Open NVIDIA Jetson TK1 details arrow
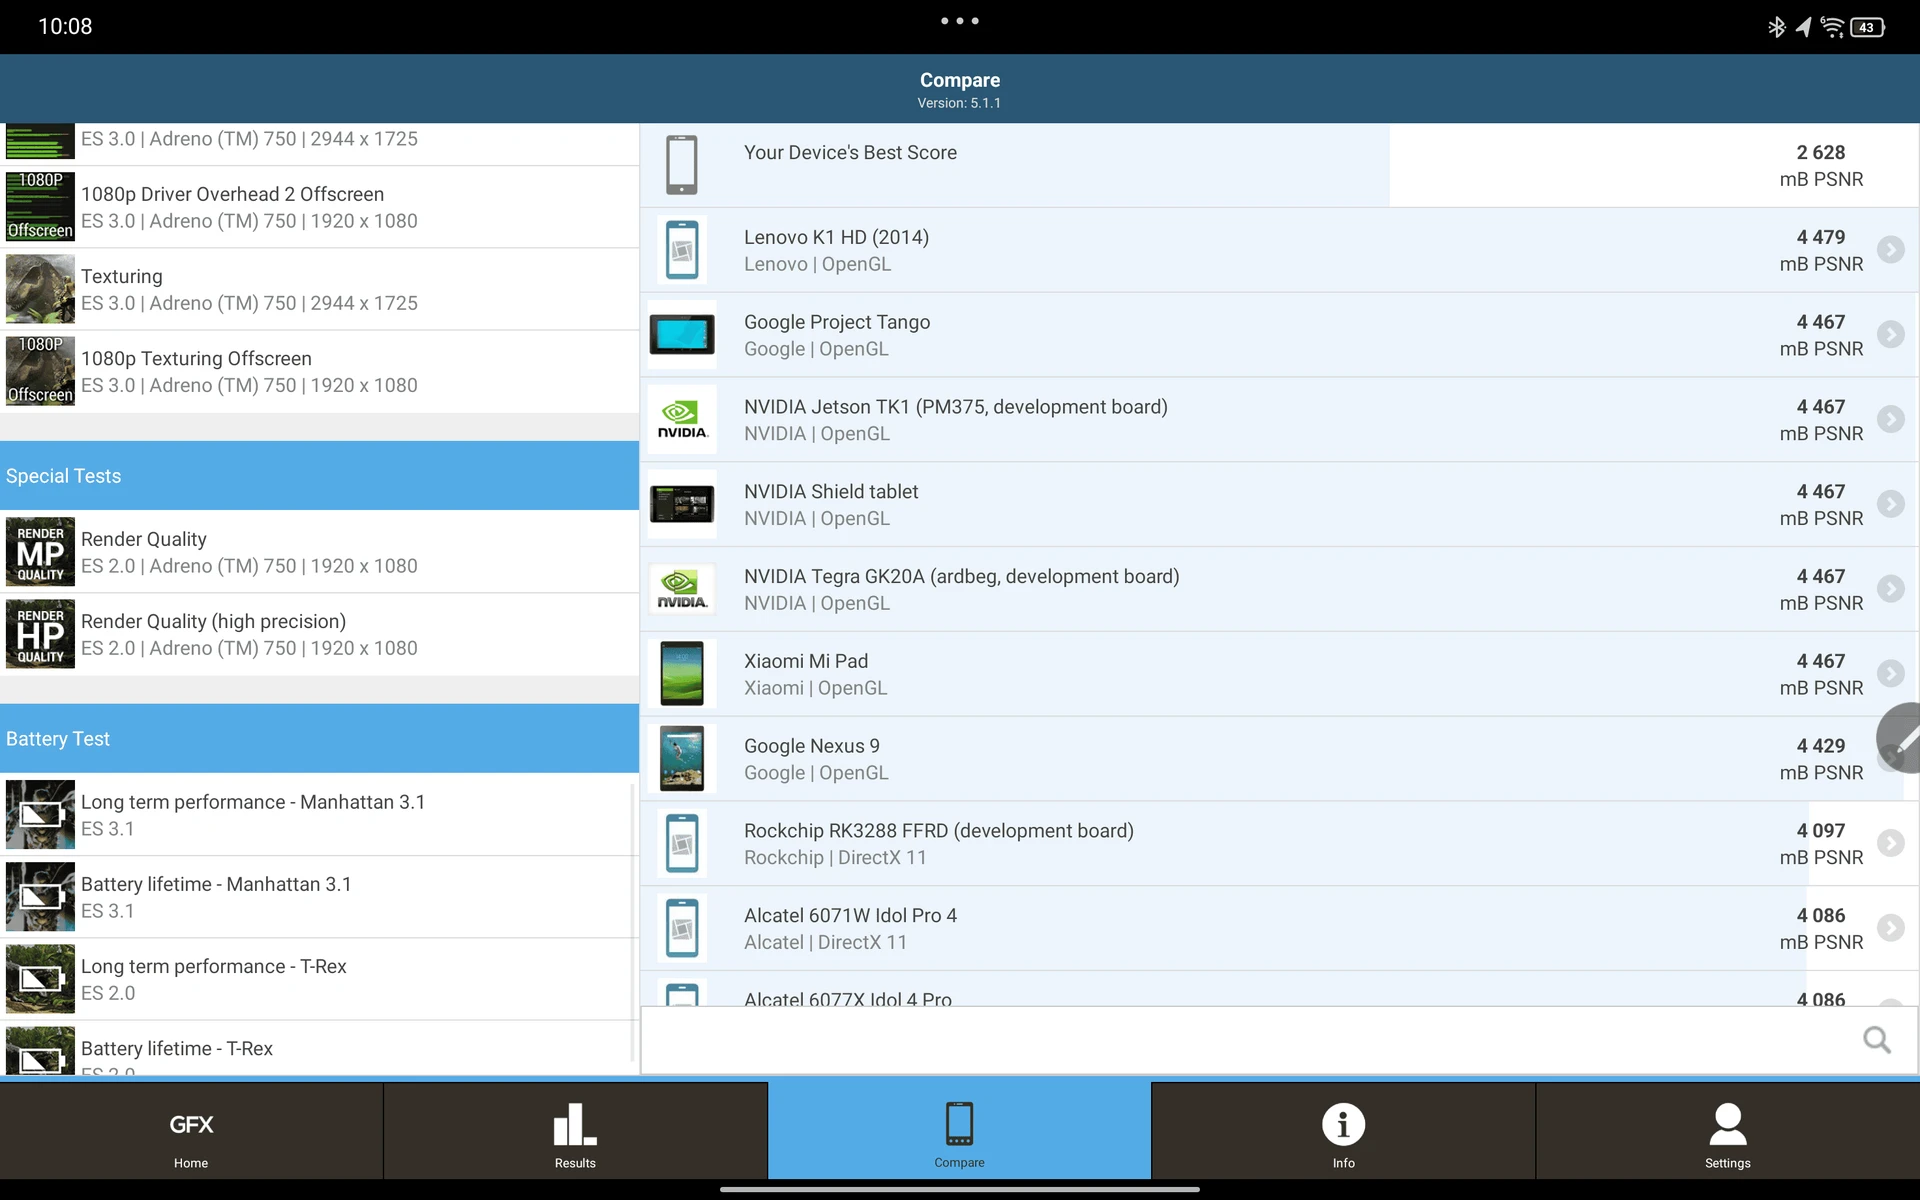This screenshot has width=1920, height=1200. click(1890, 419)
